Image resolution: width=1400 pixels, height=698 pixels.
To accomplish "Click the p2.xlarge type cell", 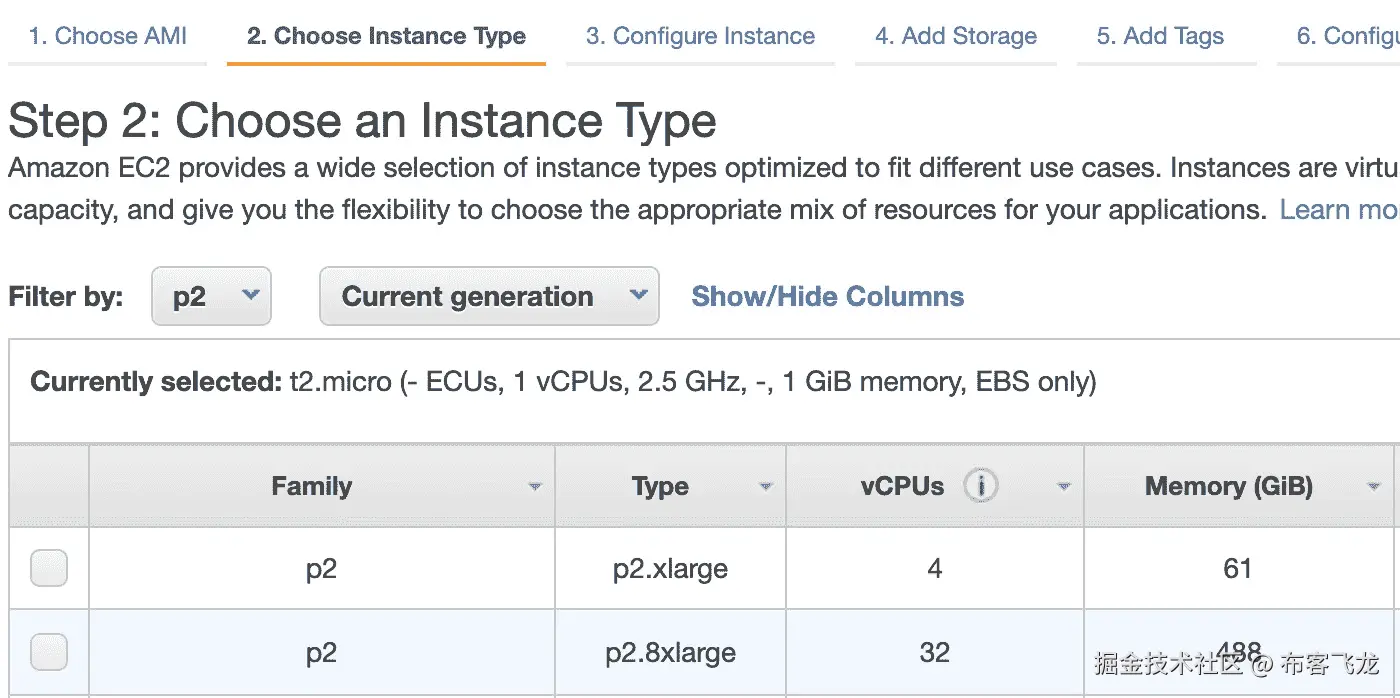I will [x=670, y=569].
